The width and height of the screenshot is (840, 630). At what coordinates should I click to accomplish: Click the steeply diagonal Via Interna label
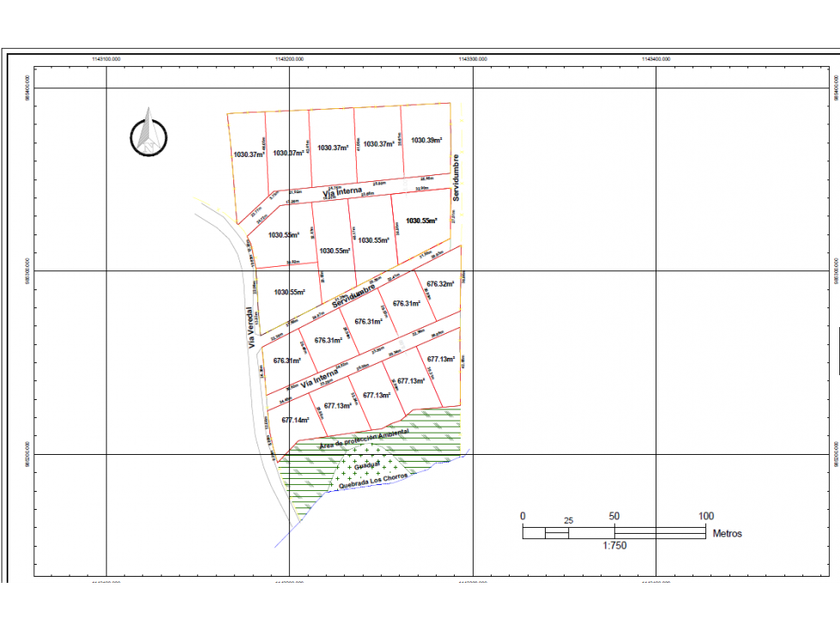pos(319,378)
